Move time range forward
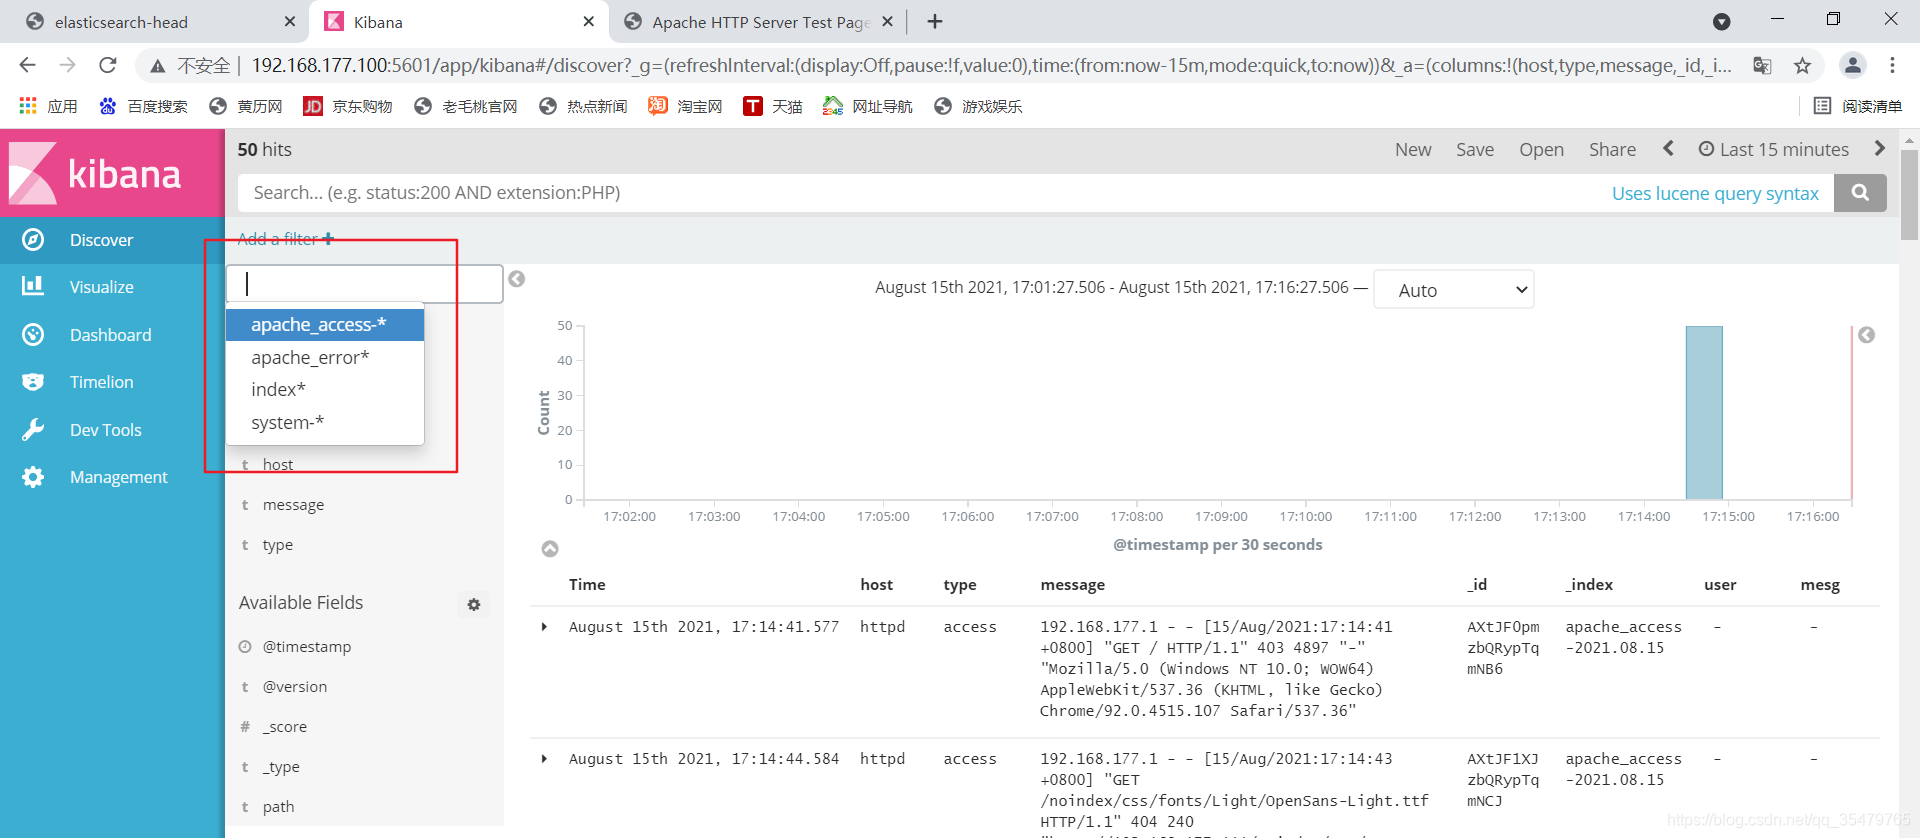Screen dimensions: 1920x838 pos(1880,148)
